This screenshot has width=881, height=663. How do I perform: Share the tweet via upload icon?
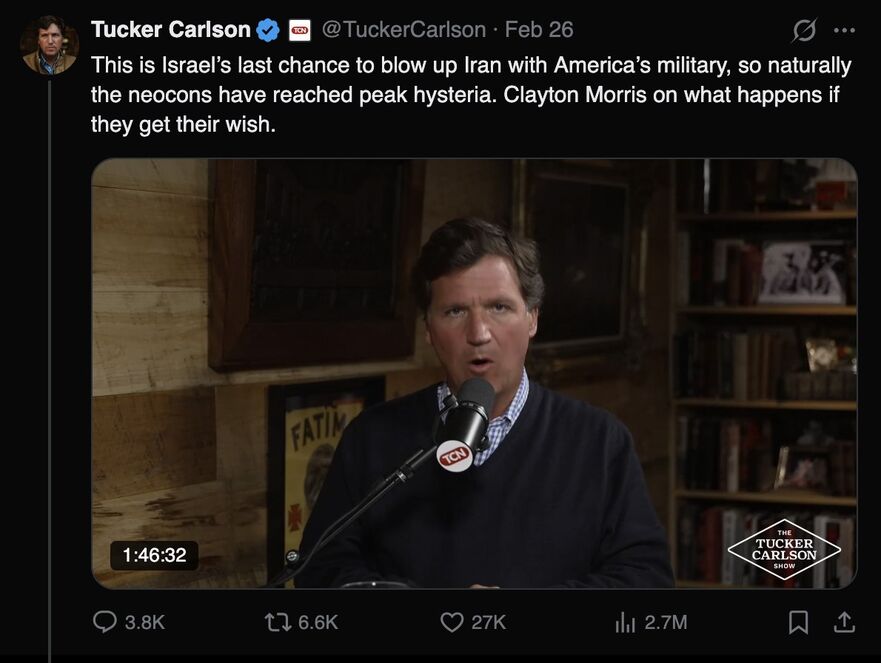844,622
